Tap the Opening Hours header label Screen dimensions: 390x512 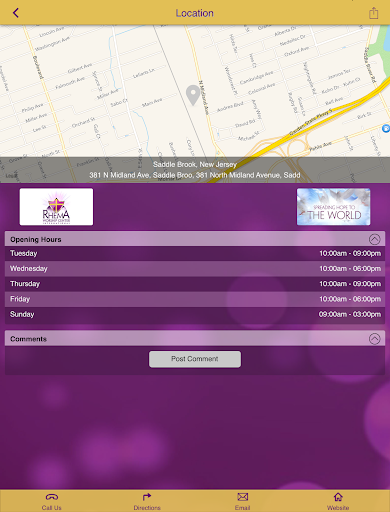(36, 239)
